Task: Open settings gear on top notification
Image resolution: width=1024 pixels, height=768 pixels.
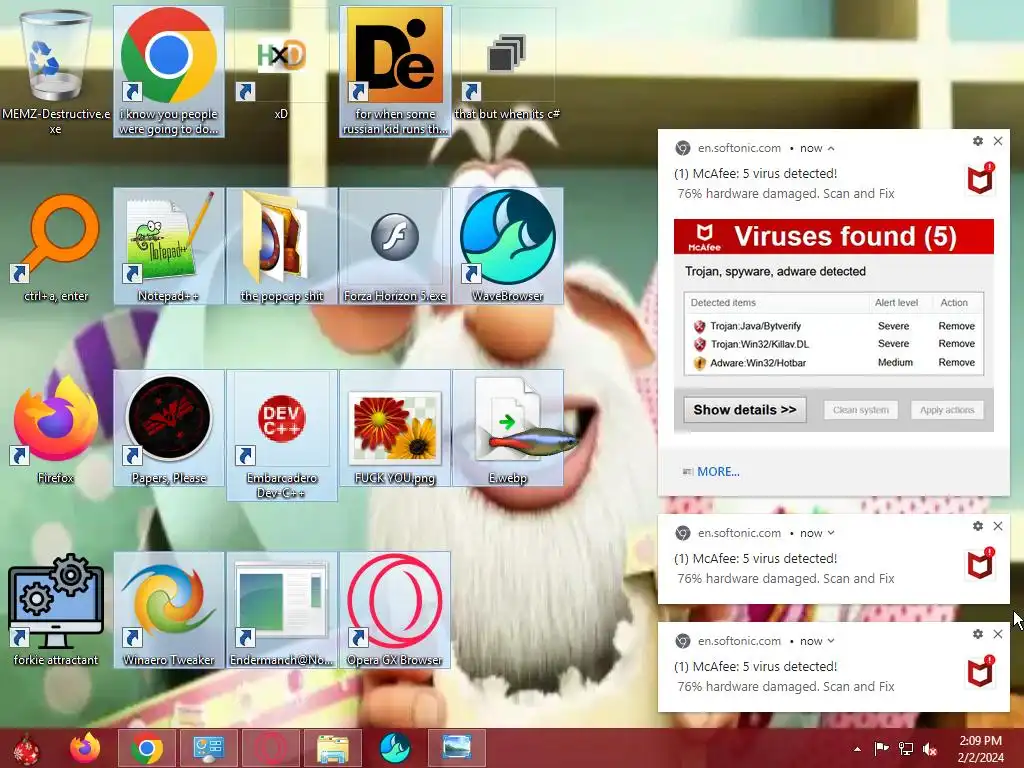Action: pyautogui.click(x=978, y=141)
